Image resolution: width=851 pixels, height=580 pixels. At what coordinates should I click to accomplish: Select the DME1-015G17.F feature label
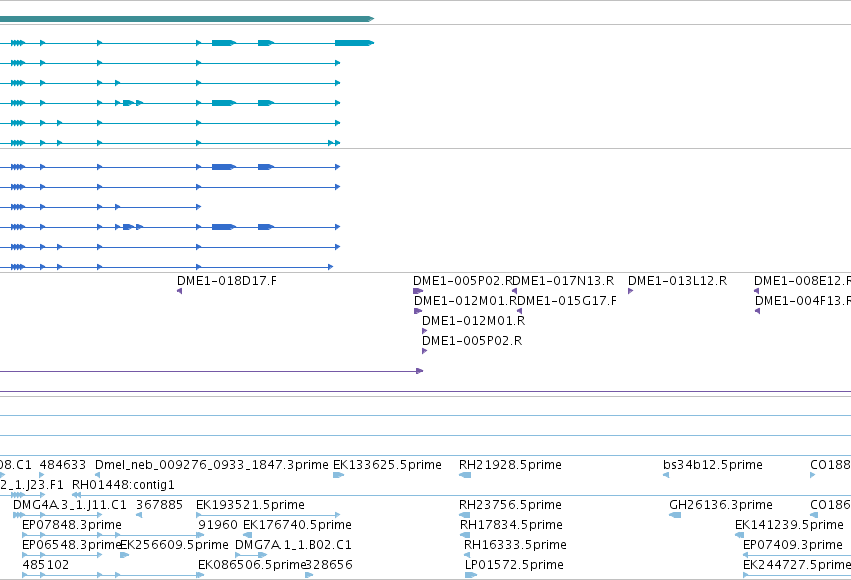(567, 301)
